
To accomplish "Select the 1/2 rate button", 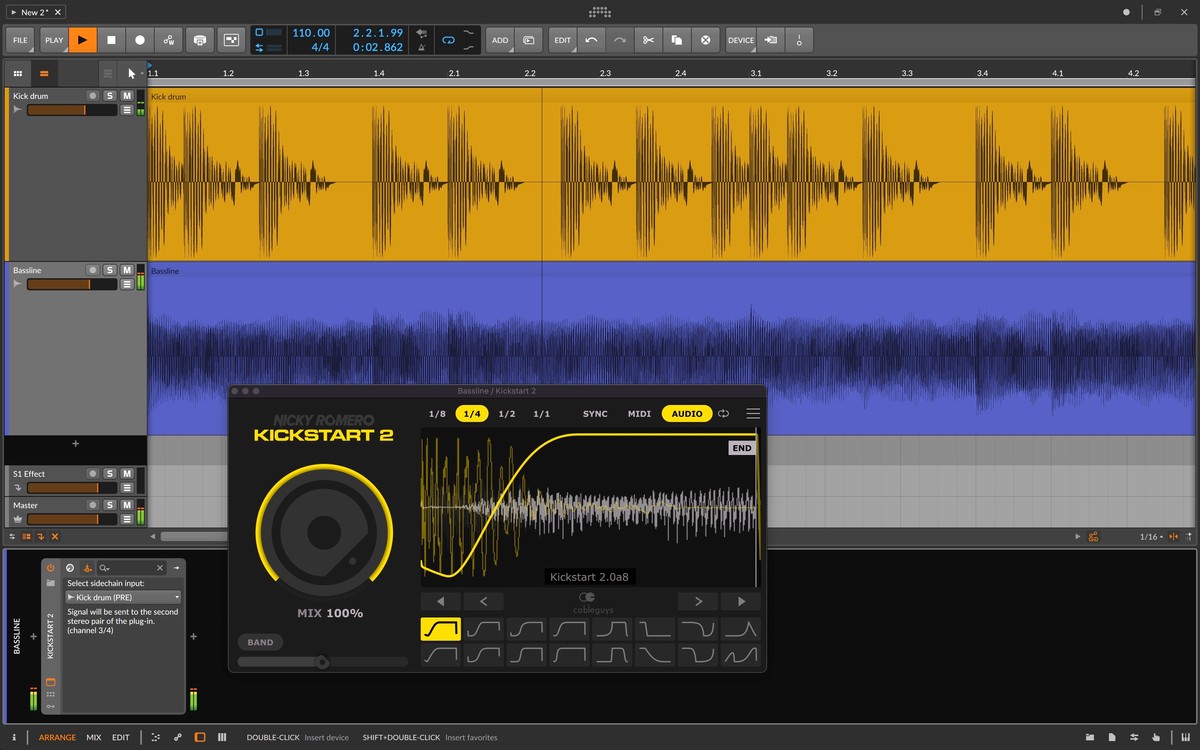I will coord(507,414).
